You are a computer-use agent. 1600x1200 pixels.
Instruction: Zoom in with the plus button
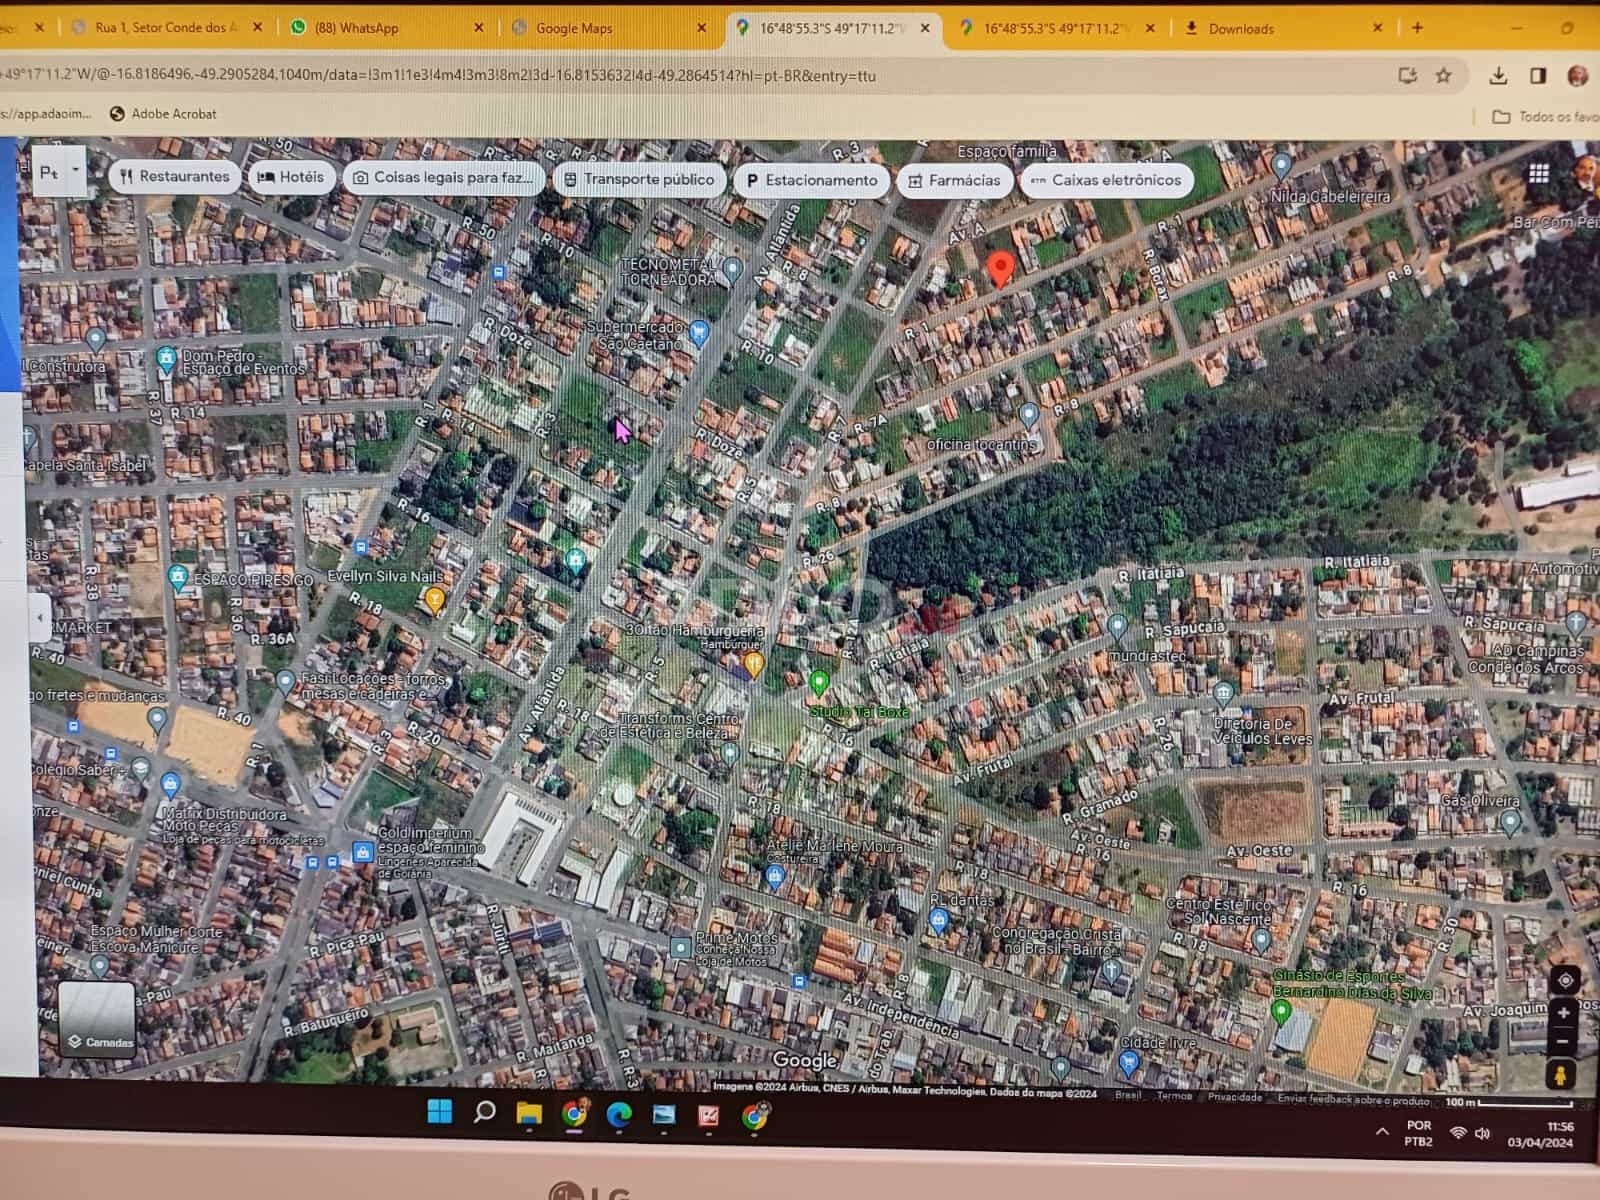pos(1563,1013)
